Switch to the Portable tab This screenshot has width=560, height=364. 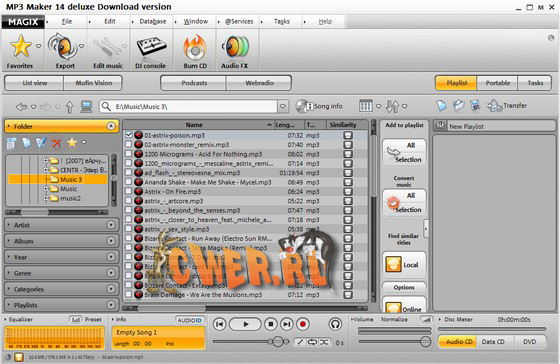498,83
